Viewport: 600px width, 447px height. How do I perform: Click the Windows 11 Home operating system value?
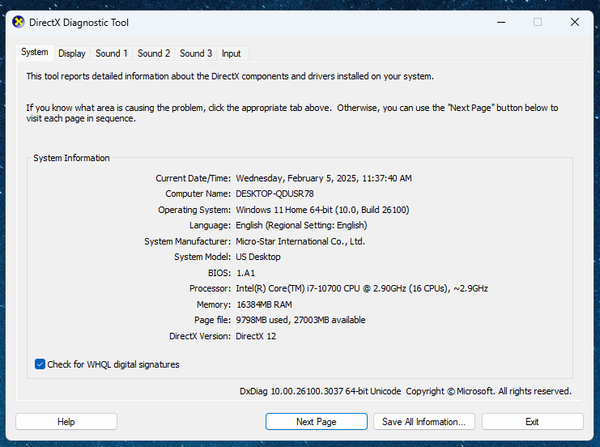[322, 210]
